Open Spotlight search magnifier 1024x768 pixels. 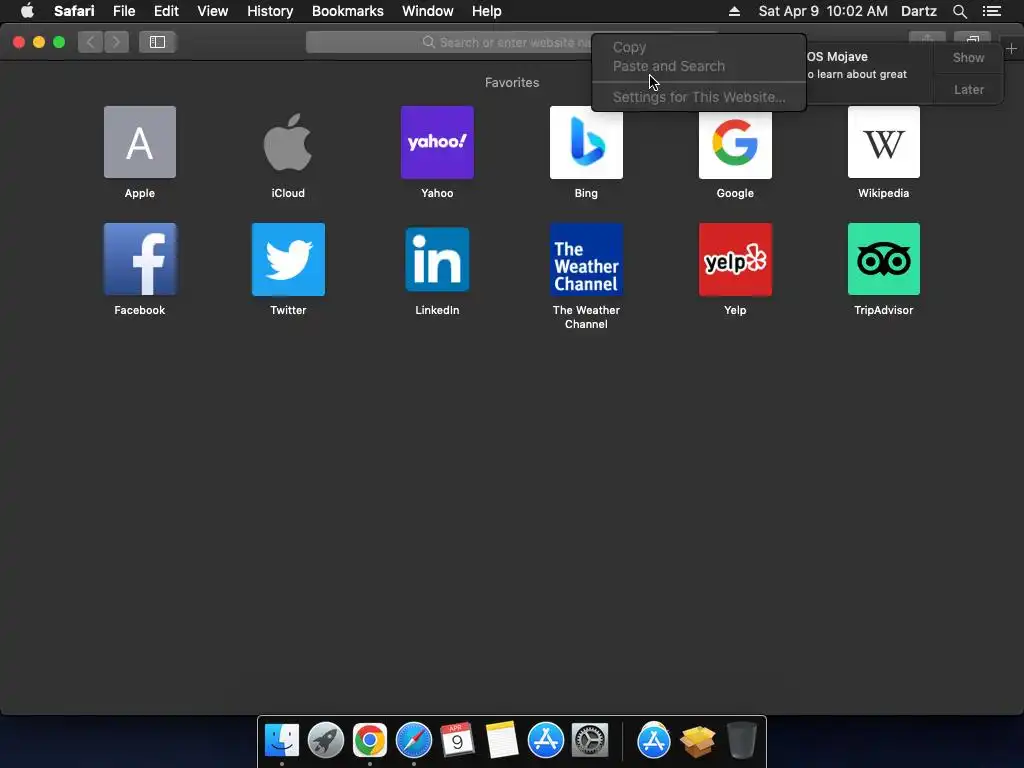coord(959,11)
